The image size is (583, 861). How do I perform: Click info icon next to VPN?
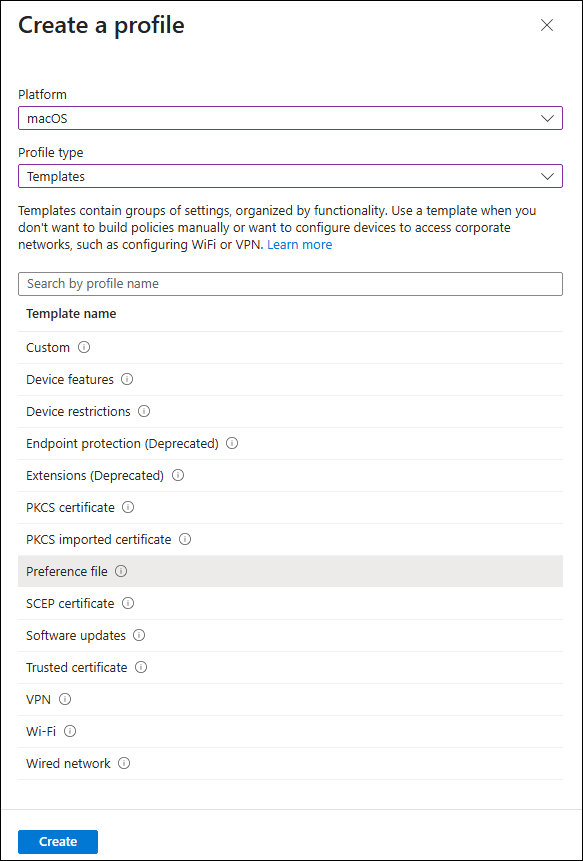pyautogui.click(x=65, y=699)
